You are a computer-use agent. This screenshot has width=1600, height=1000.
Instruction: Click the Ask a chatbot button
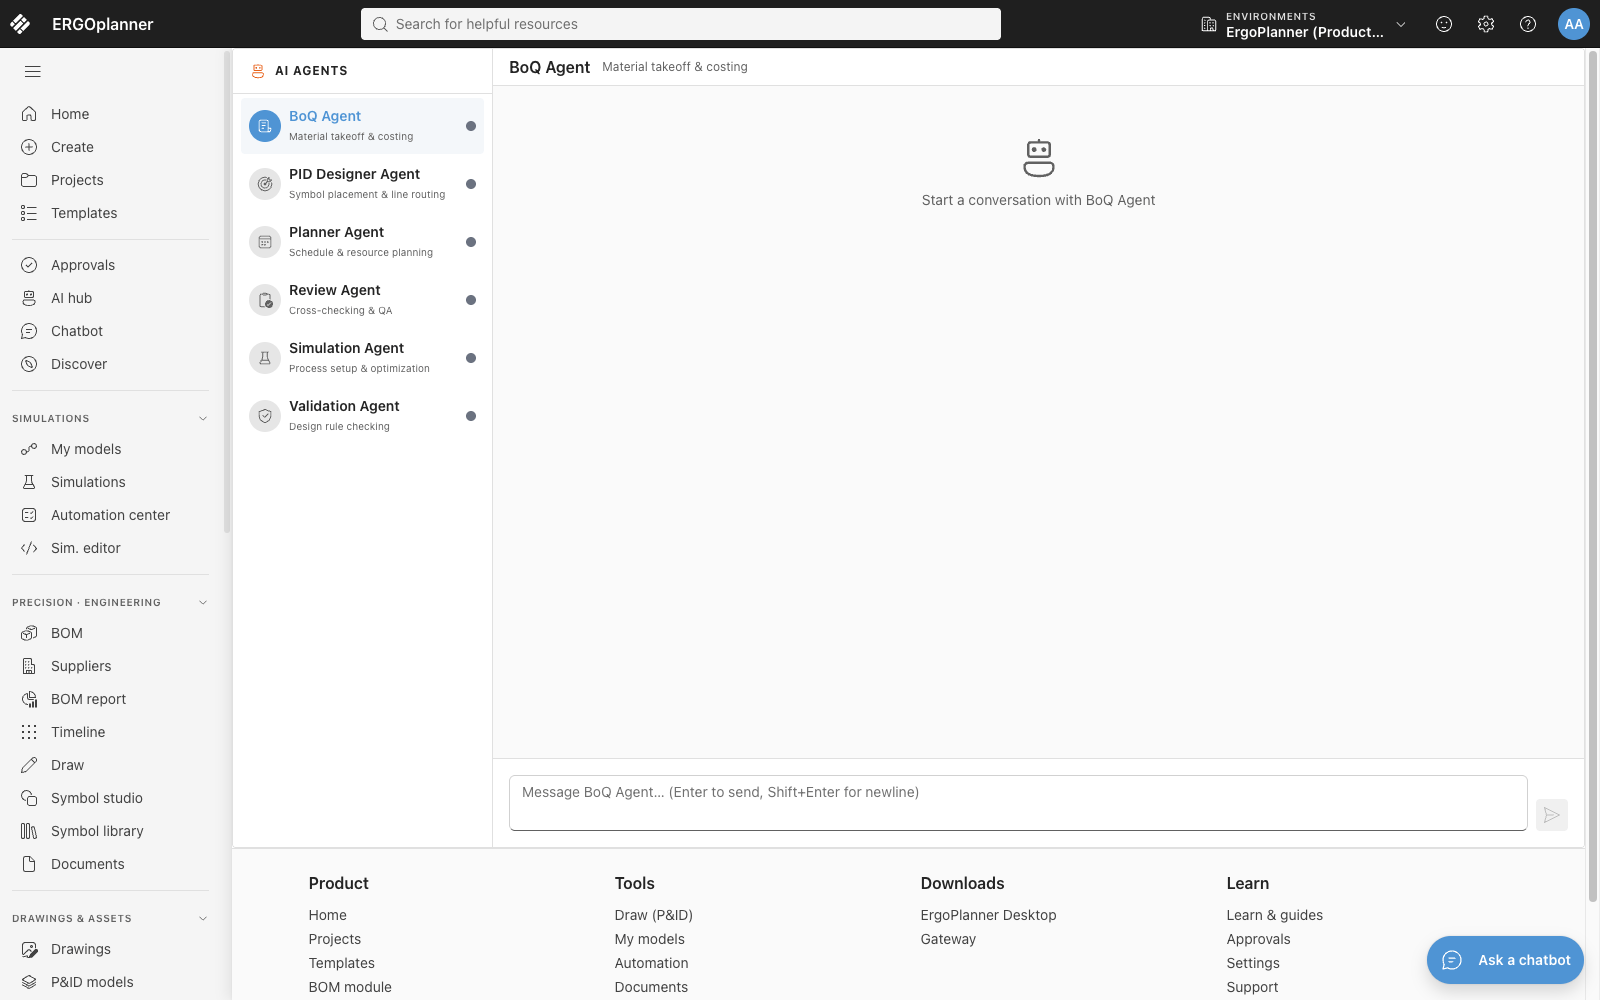[1505, 960]
